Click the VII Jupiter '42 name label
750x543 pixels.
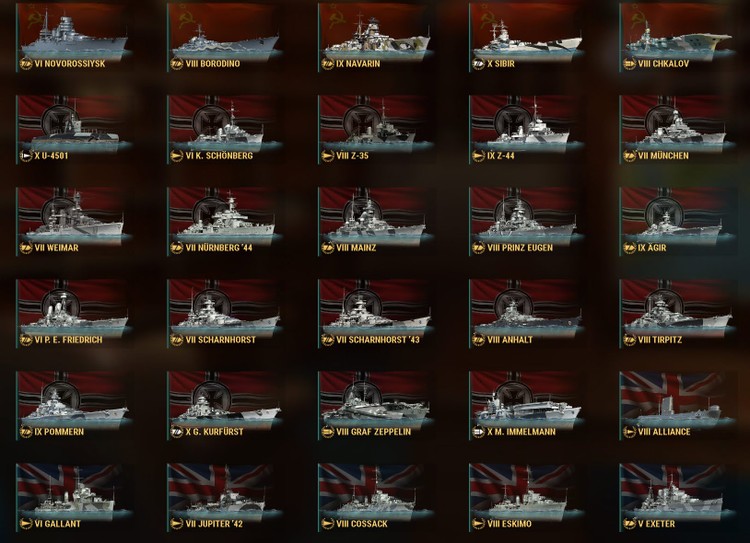click(x=214, y=524)
